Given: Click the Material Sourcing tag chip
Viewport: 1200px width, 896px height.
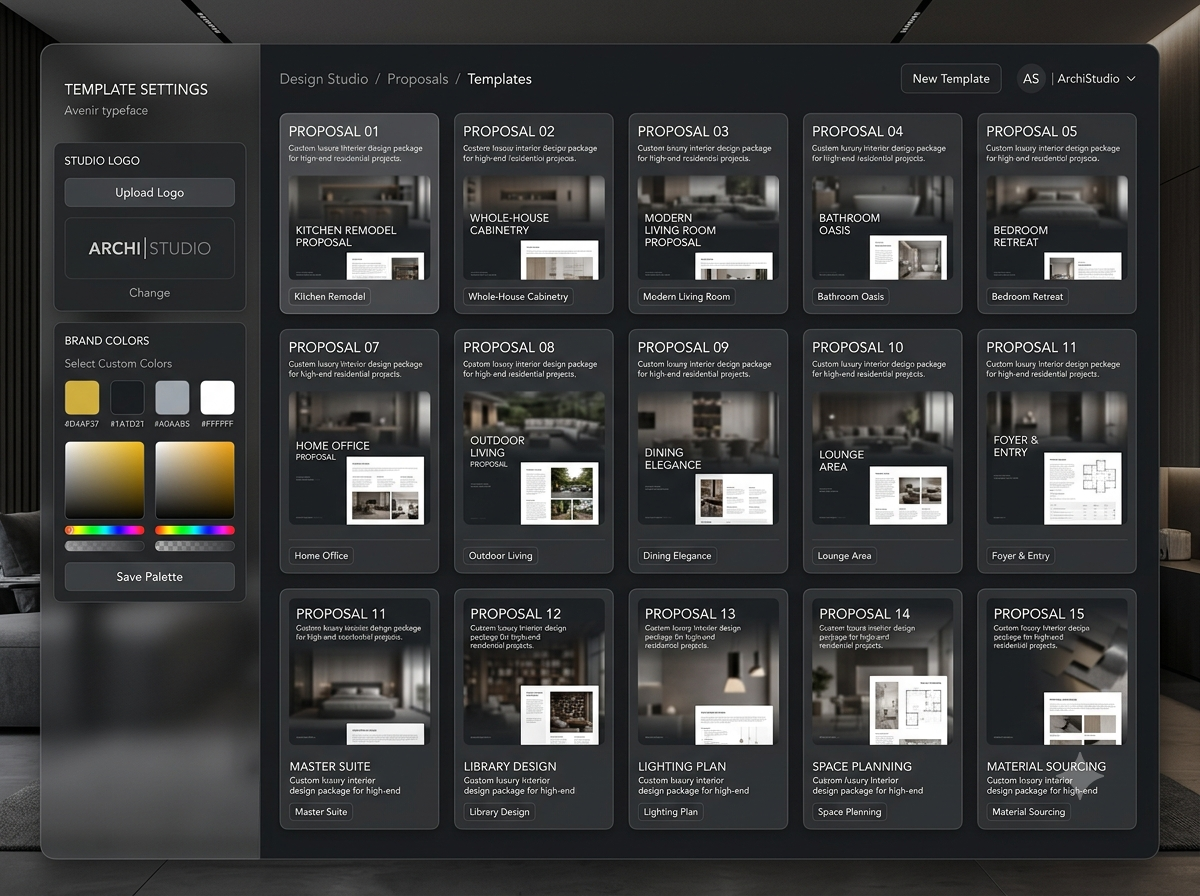Looking at the screenshot, I should 1029,812.
